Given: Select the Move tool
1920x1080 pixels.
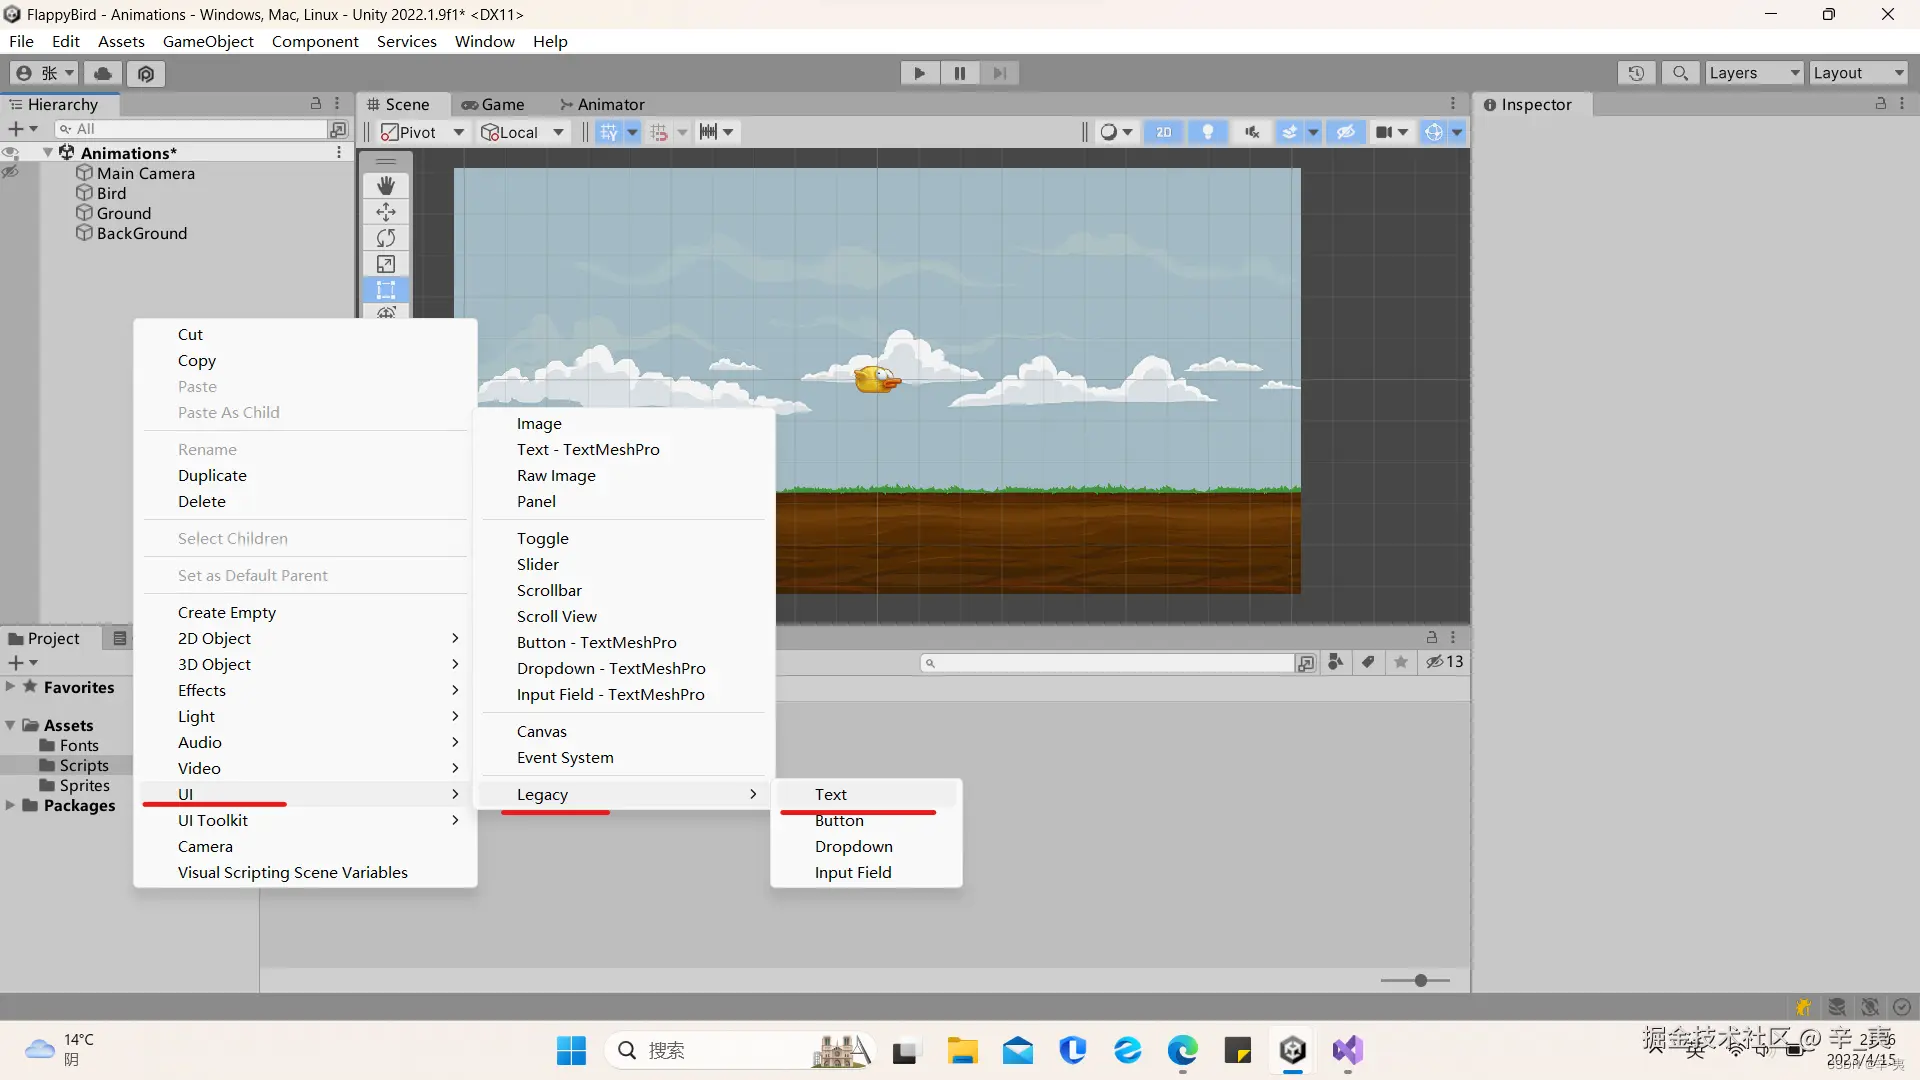Looking at the screenshot, I should tap(386, 212).
